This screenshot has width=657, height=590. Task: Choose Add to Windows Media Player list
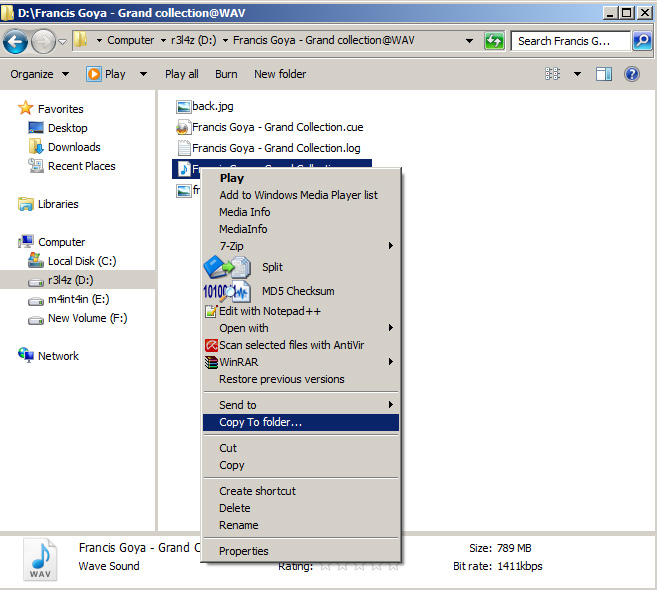pos(301,195)
